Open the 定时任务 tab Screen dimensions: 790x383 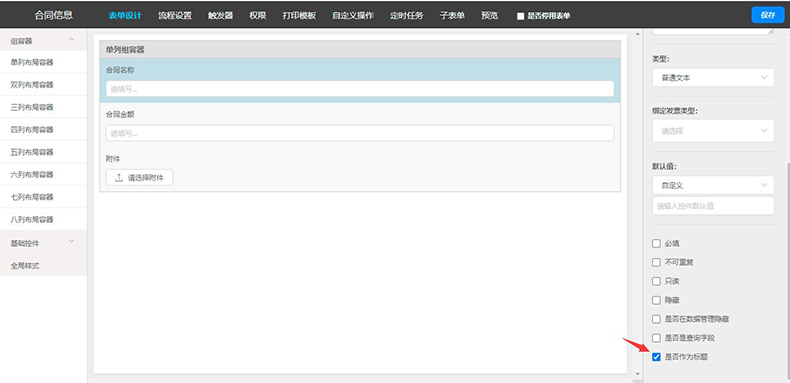(407, 15)
